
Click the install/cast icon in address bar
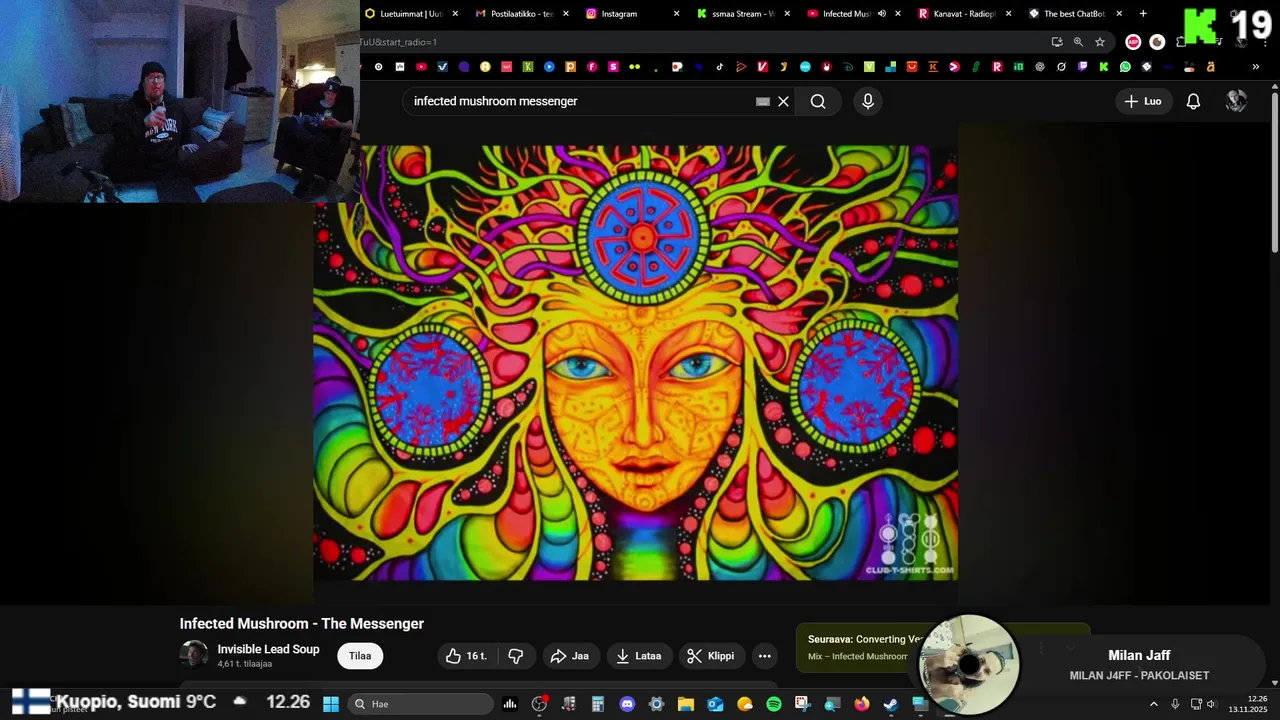pyautogui.click(x=1057, y=42)
